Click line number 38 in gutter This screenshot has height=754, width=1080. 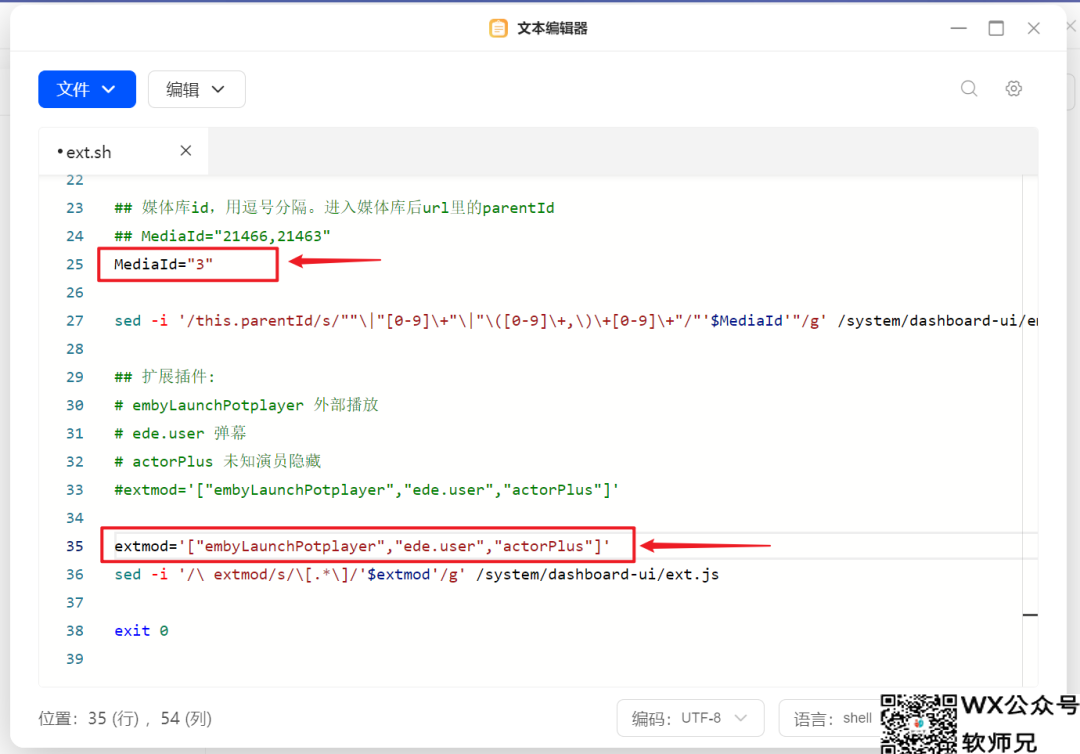[74, 631]
